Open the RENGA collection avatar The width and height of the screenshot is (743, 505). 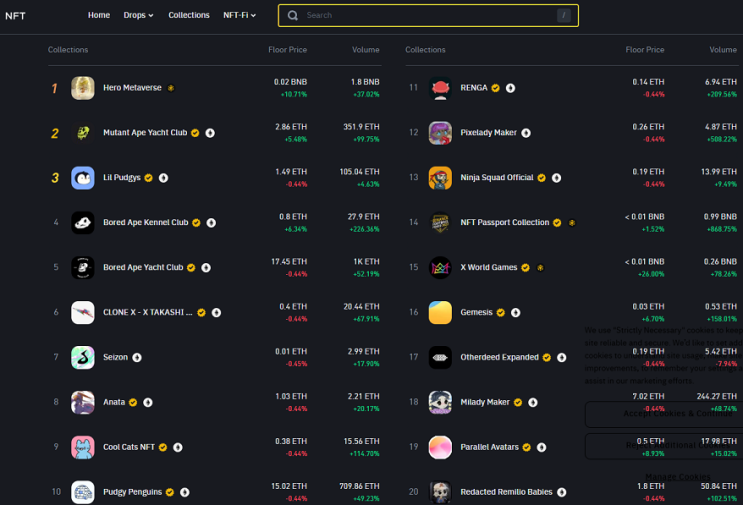coord(440,88)
